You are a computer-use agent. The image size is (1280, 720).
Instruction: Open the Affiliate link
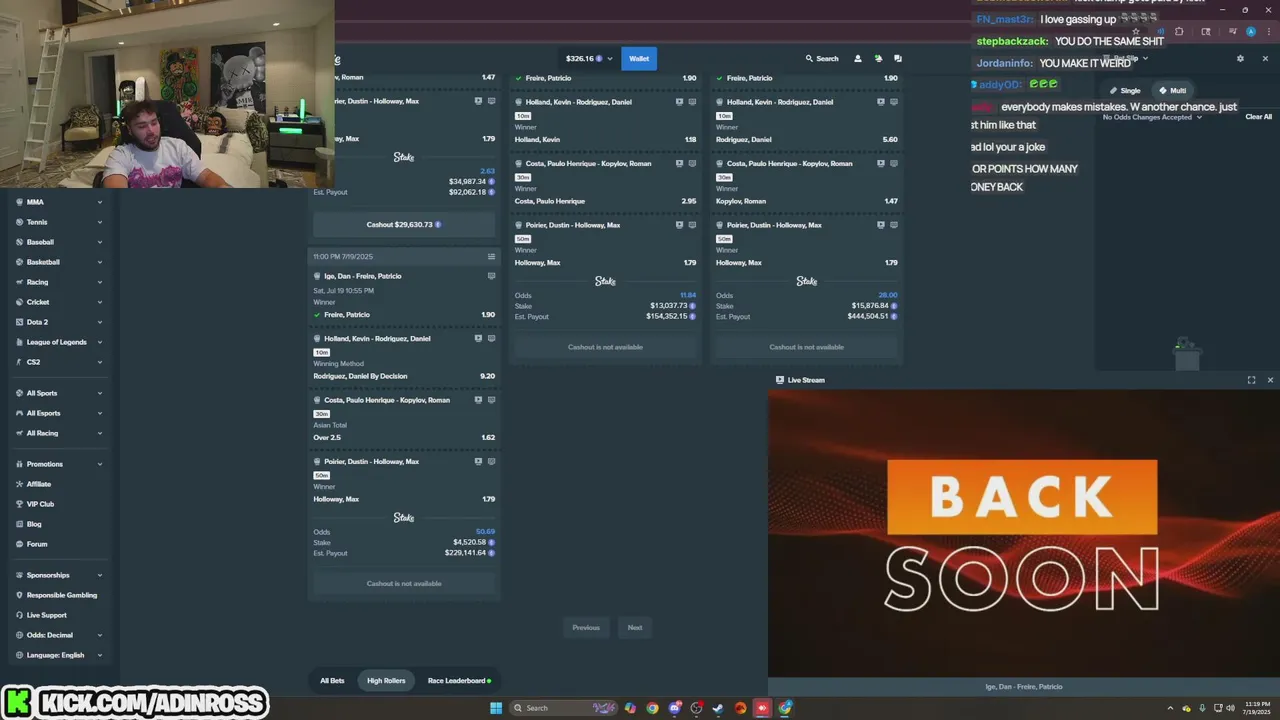point(38,484)
